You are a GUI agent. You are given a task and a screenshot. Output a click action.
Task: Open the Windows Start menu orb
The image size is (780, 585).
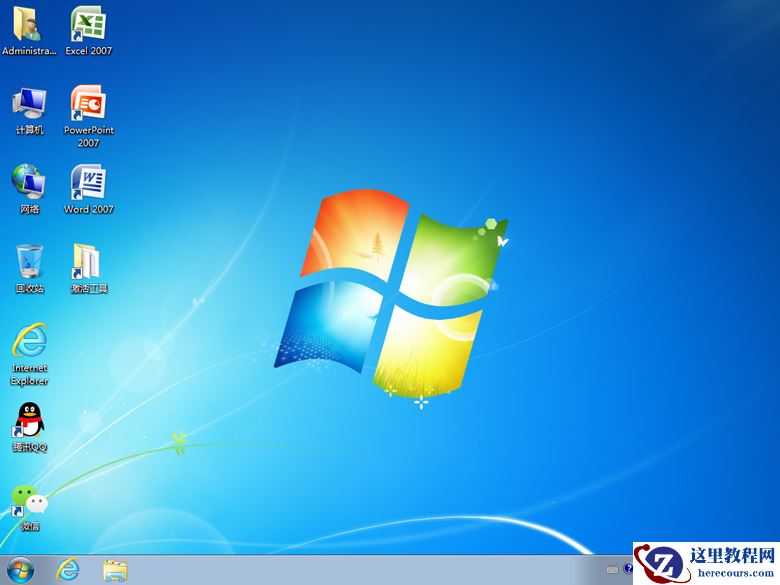click(20, 570)
